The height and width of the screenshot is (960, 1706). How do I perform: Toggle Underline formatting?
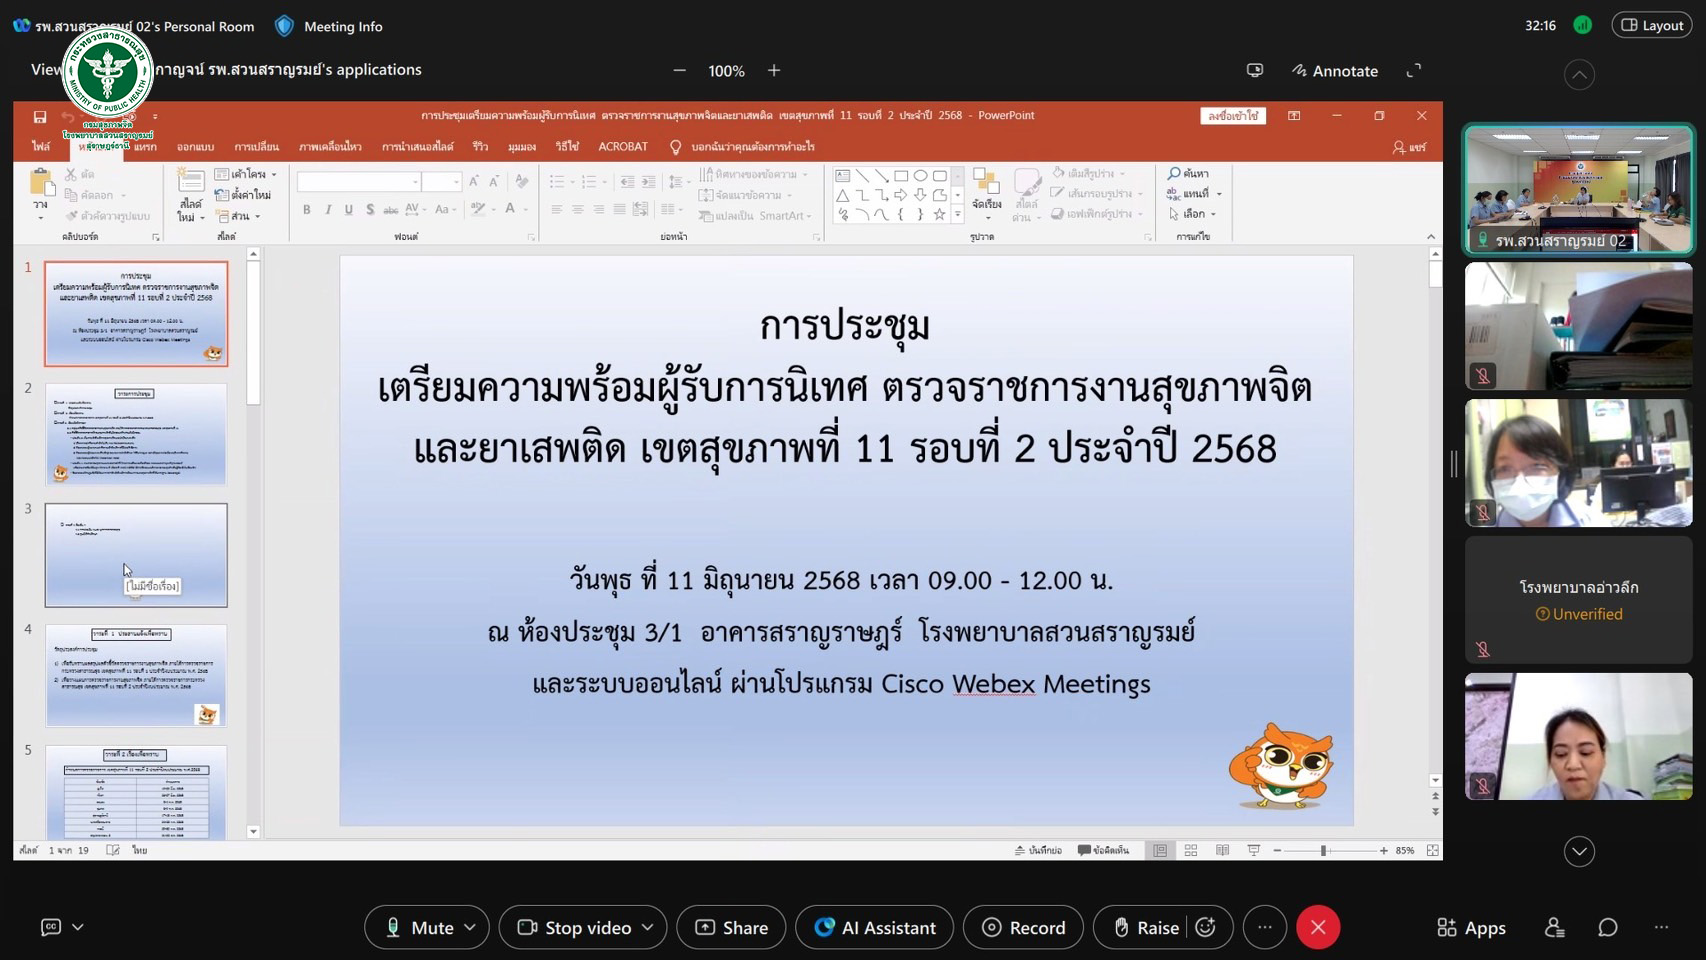click(349, 209)
